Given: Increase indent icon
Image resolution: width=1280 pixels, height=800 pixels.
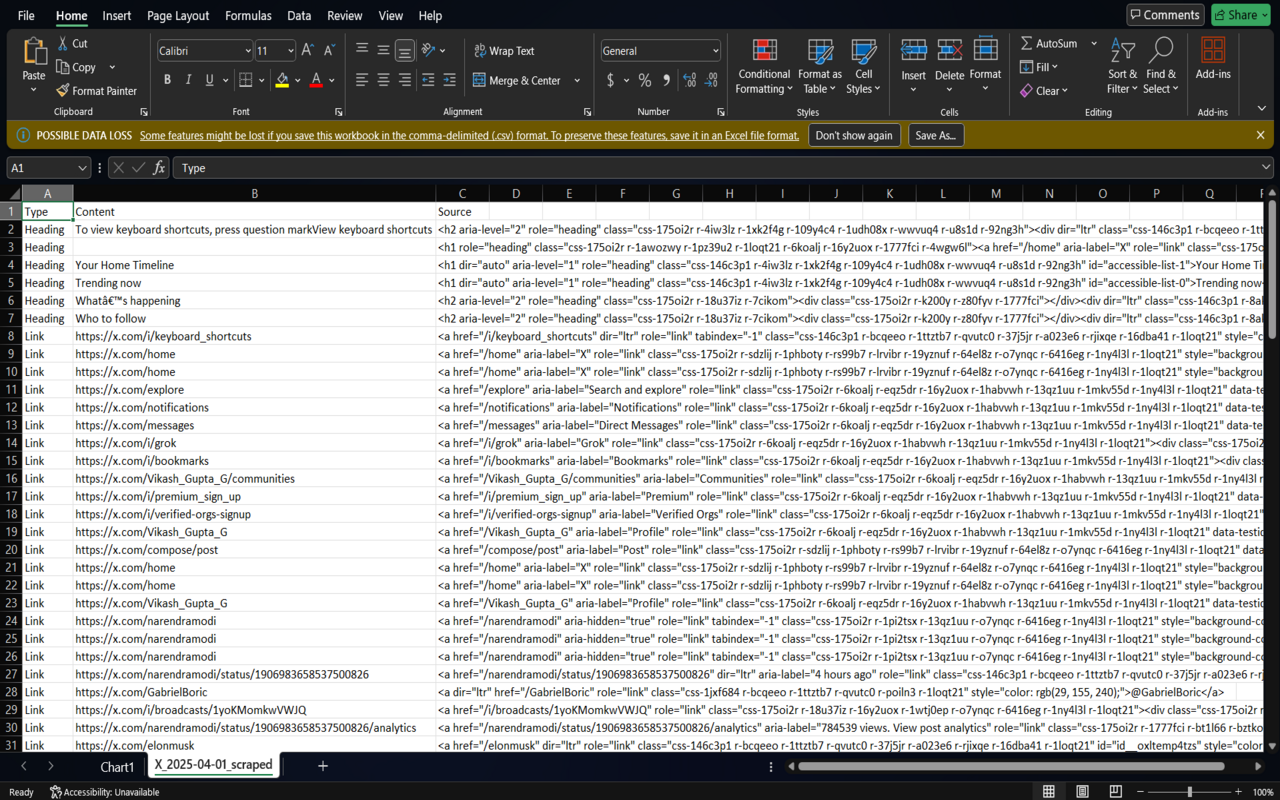Looking at the screenshot, I should coord(449,80).
